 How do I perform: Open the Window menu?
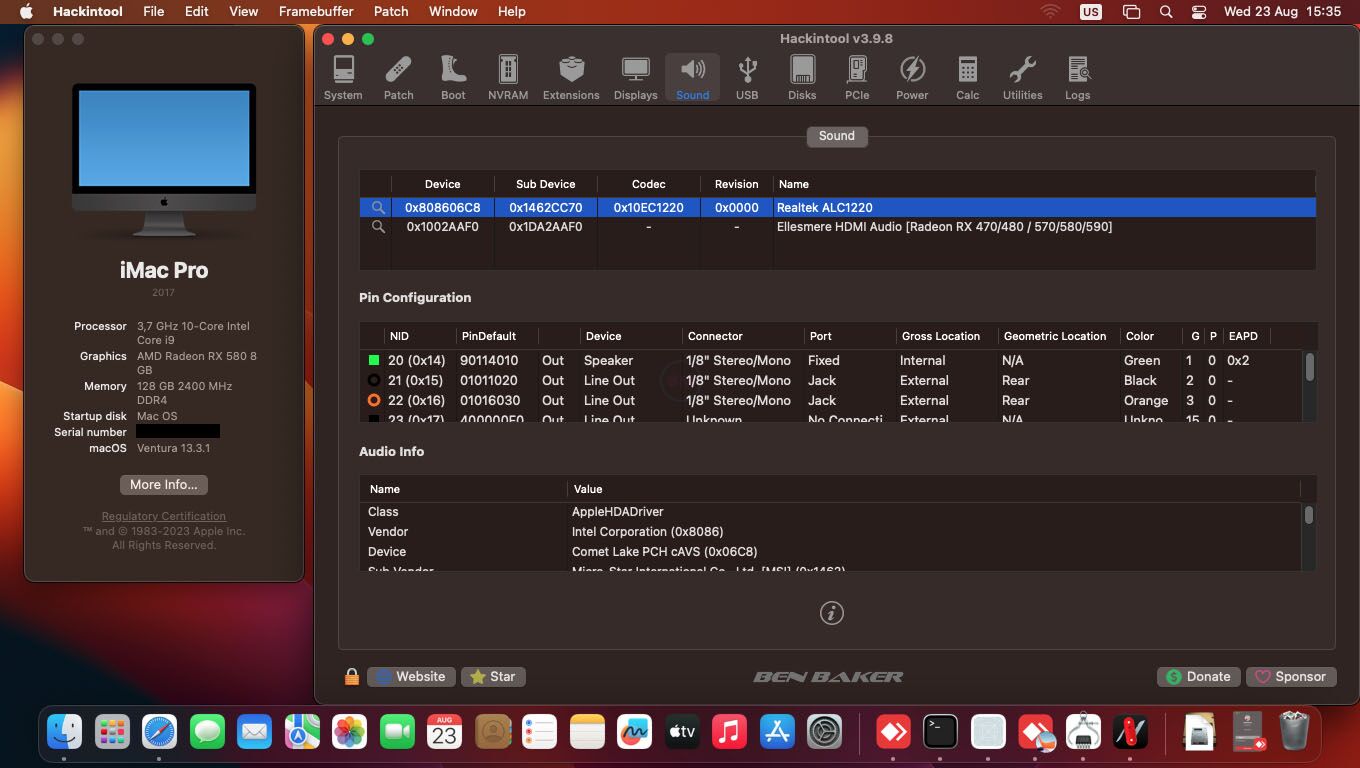(x=453, y=12)
